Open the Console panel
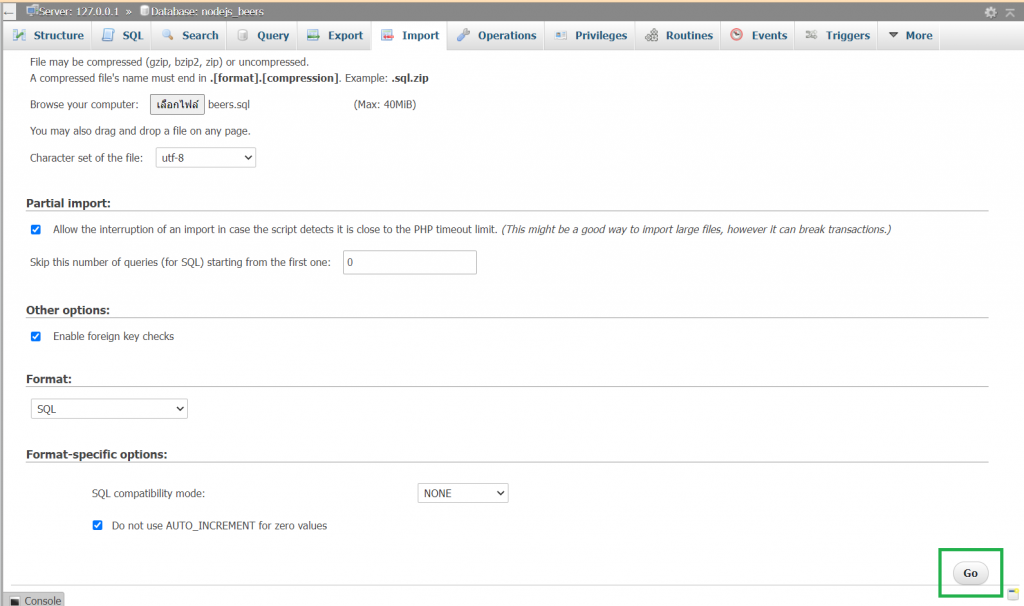The image size is (1024, 606). click(x=36, y=600)
